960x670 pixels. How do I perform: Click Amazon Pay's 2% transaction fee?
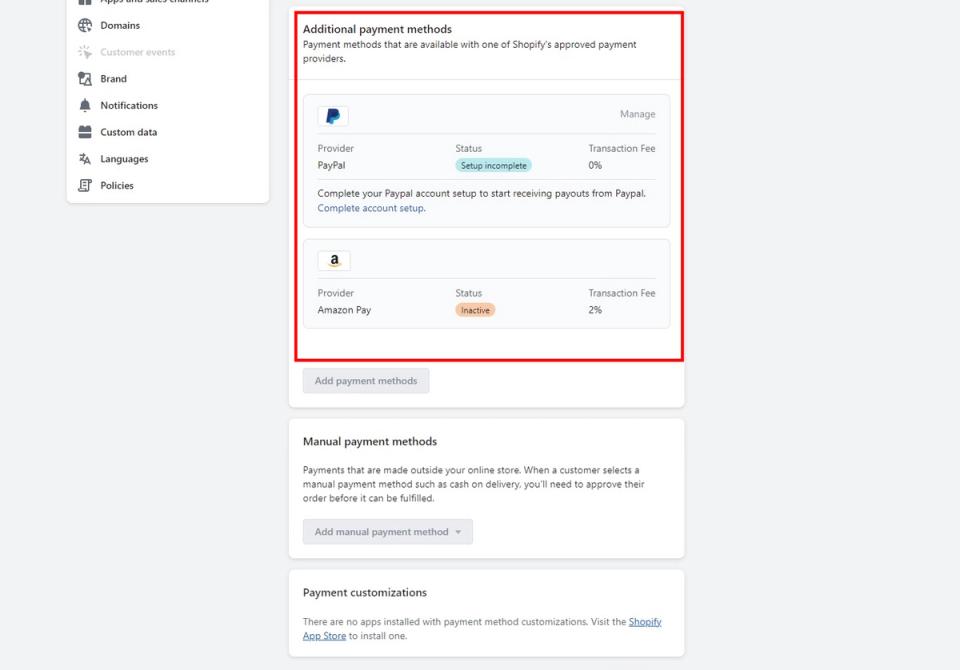(595, 310)
